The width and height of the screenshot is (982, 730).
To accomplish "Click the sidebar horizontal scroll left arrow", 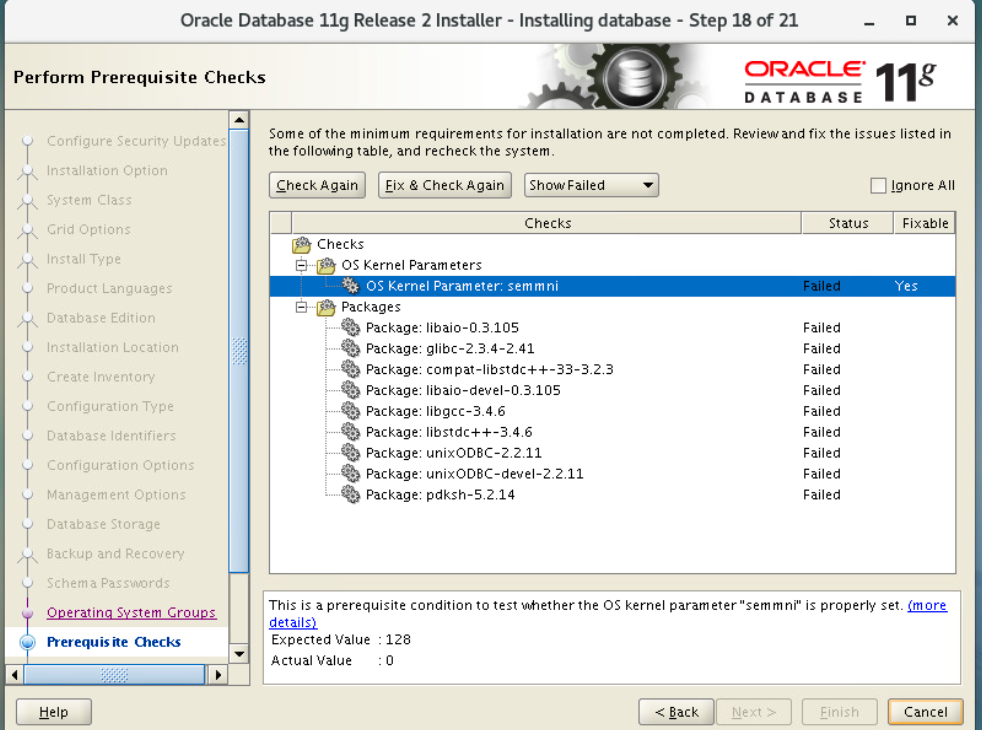I will click(14, 675).
